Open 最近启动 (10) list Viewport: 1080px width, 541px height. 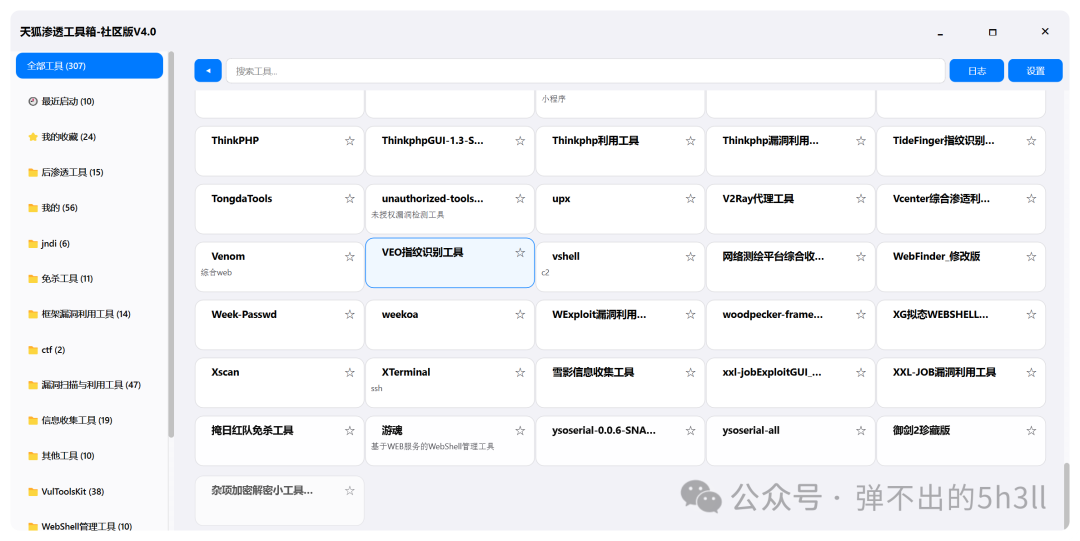click(x=90, y=101)
